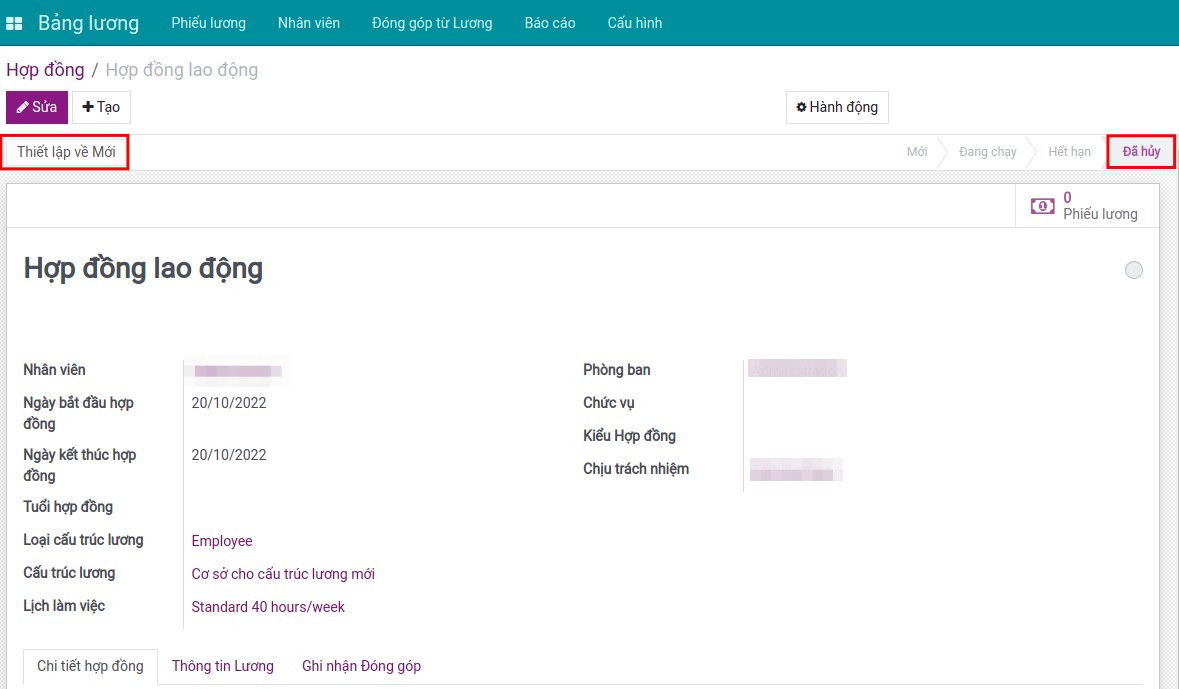Select the Hết hạn status stage
This screenshot has width=1179, height=689.
[x=1069, y=152]
